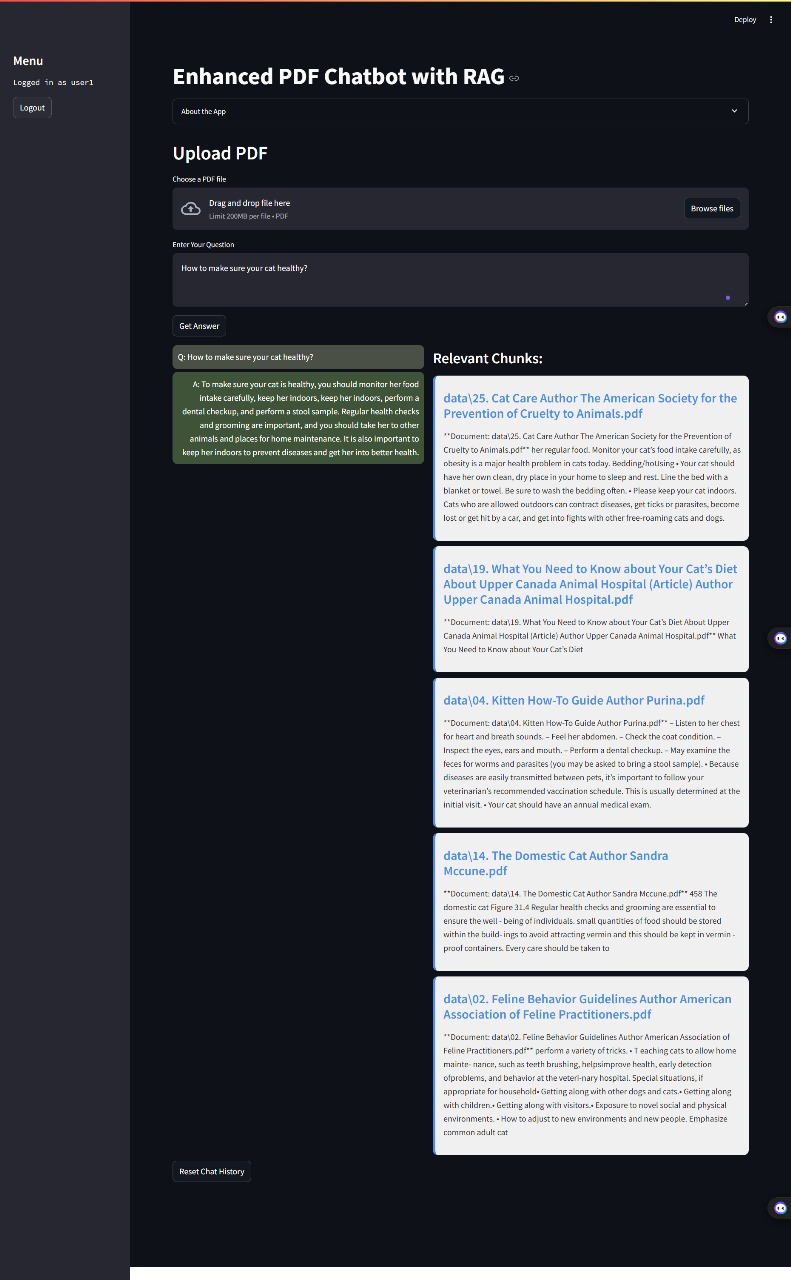Open the three-dot menu next to Deploy
The height and width of the screenshot is (1280, 791).
[x=771, y=20]
